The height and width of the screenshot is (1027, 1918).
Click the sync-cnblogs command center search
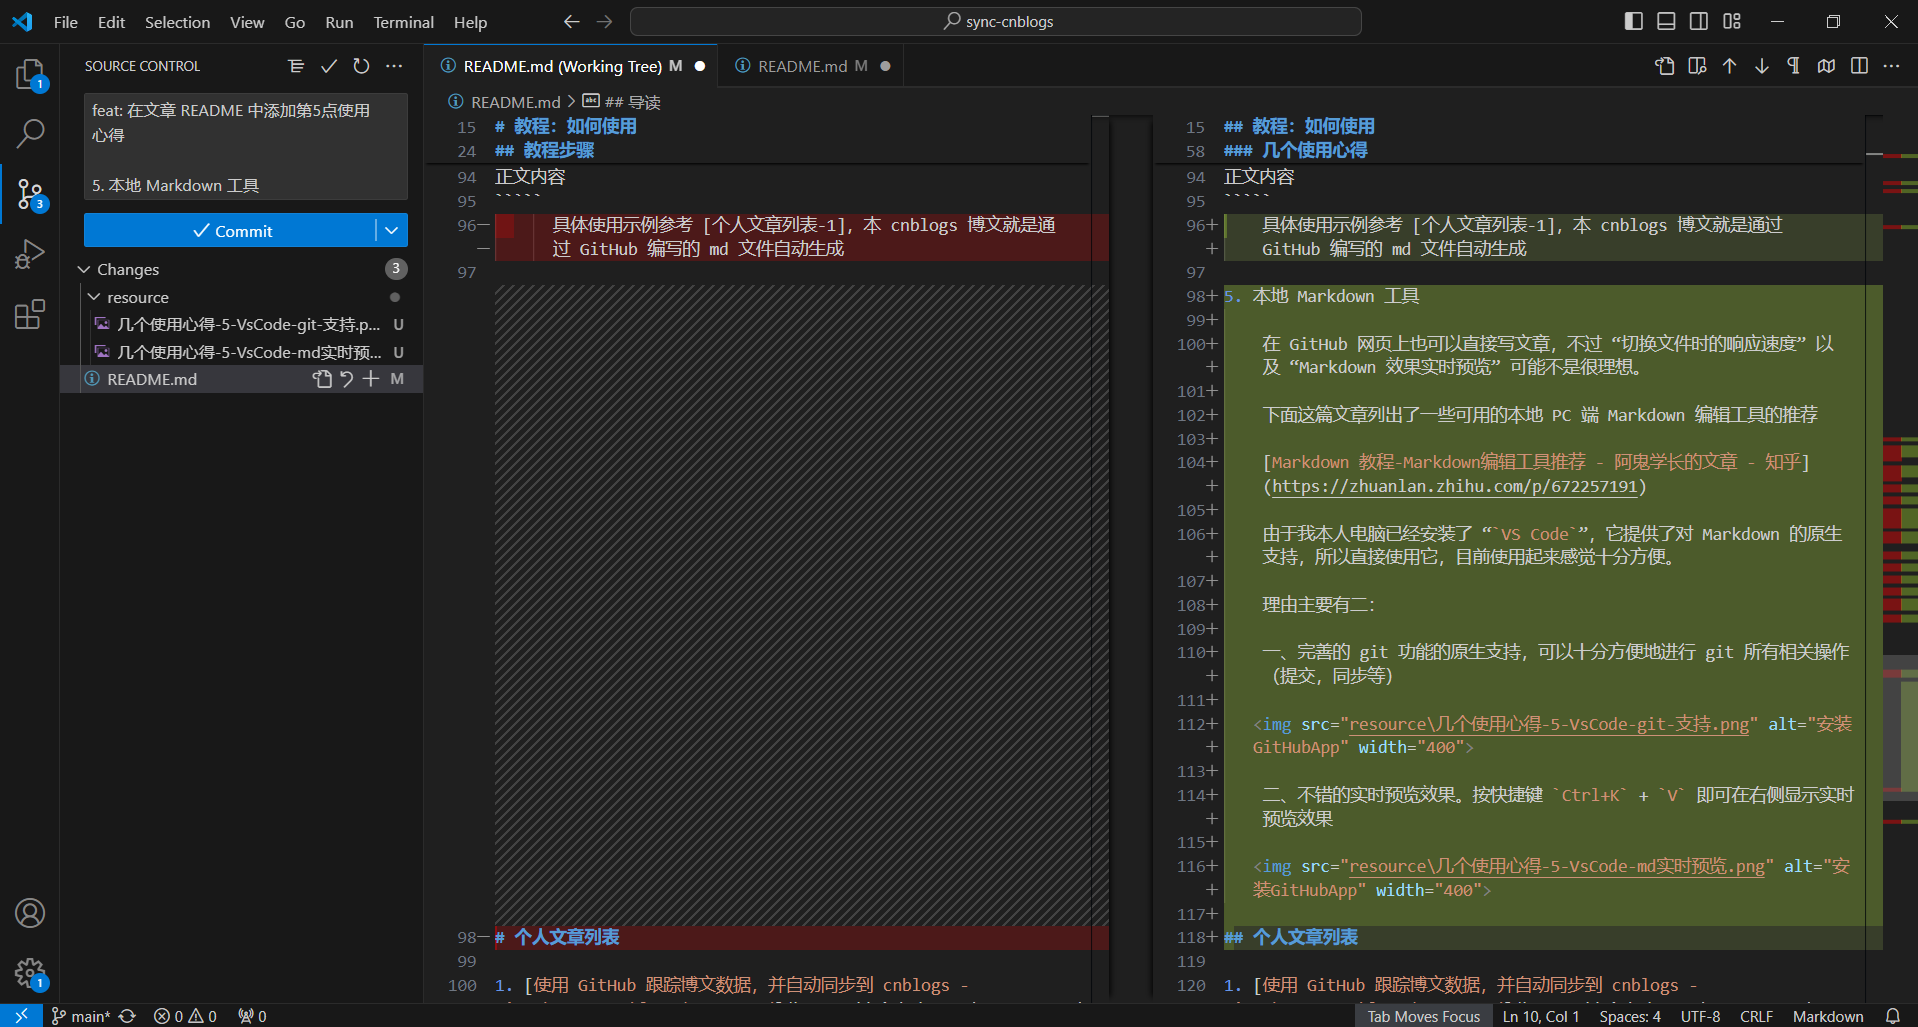pyautogui.click(x=996, y=21)
